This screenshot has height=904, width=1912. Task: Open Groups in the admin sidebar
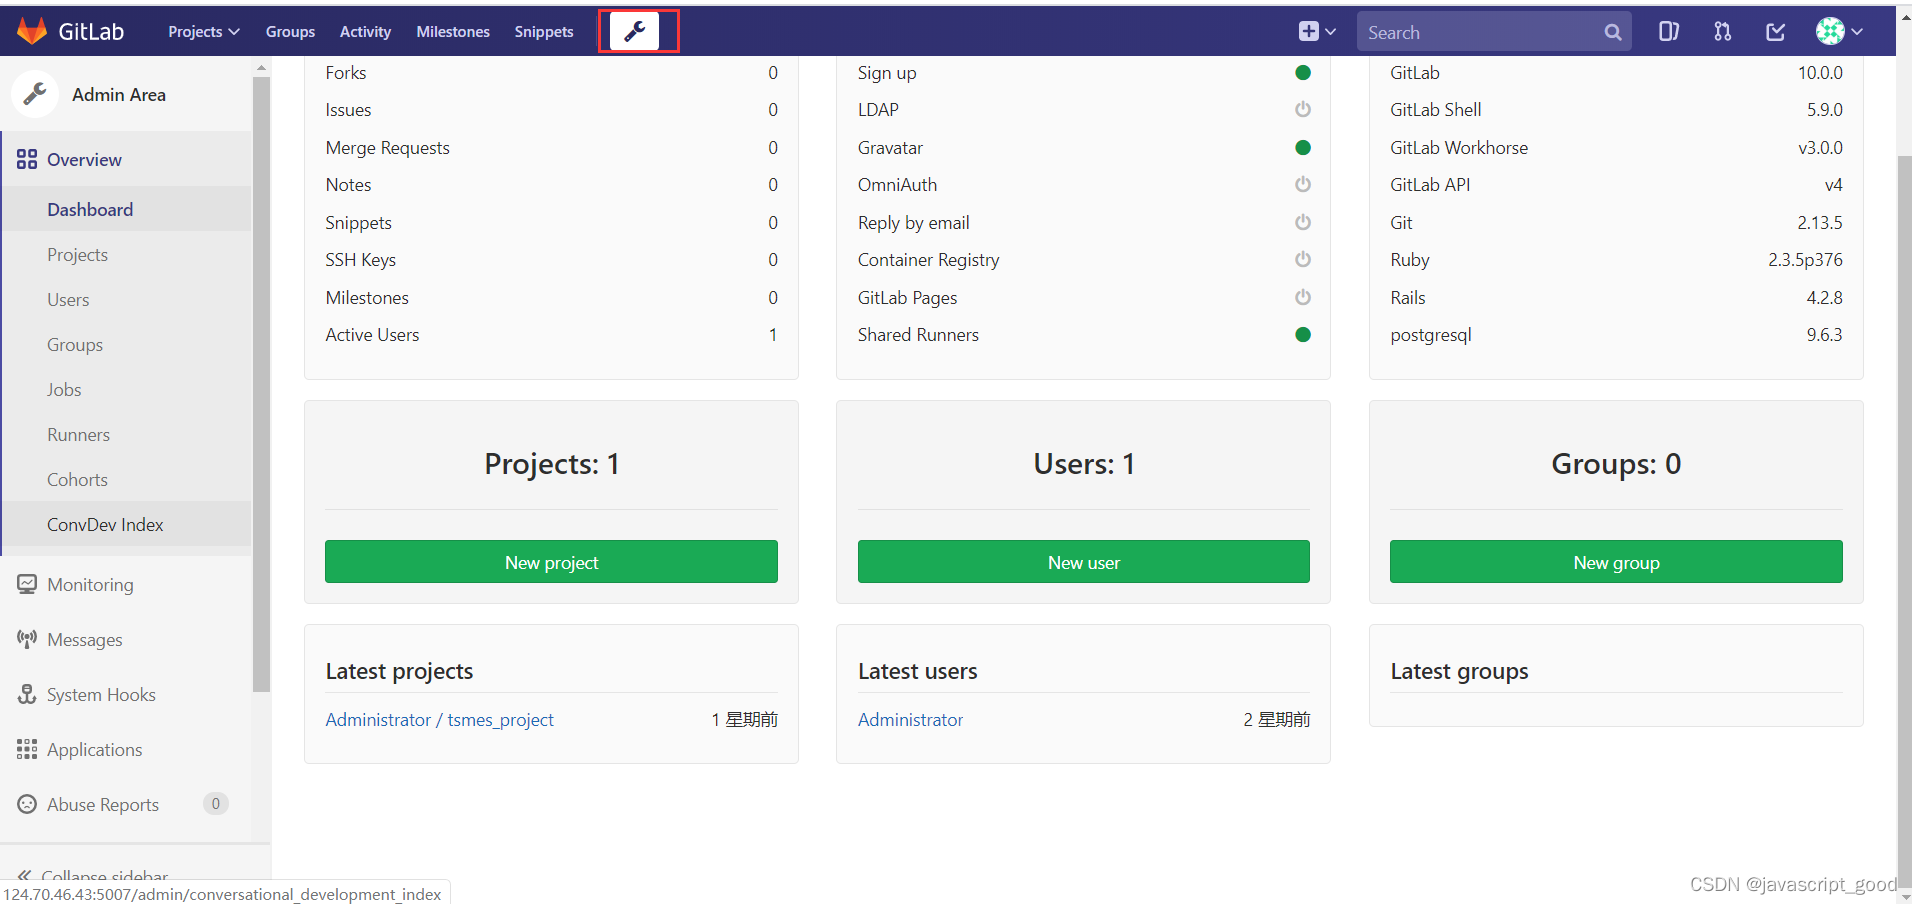pyautogui.click(x=75, y=344)
